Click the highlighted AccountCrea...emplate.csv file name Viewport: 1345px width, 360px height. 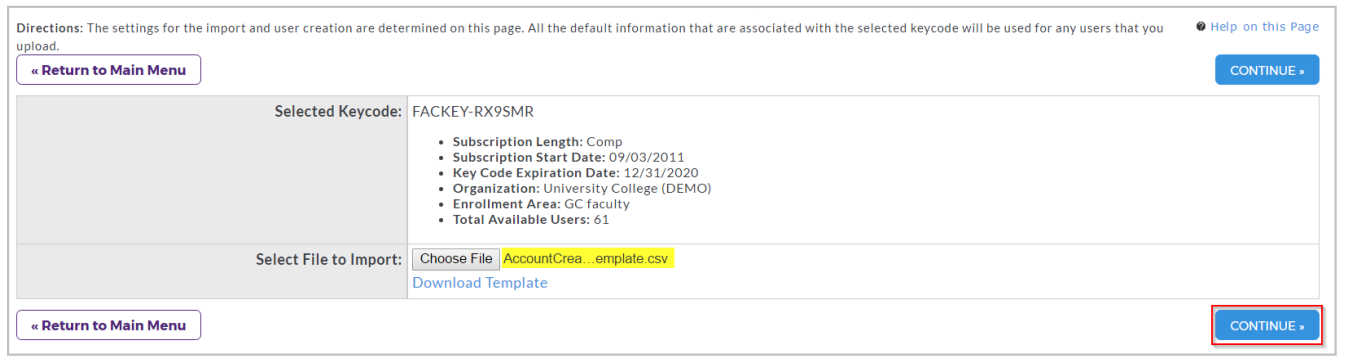point(587,259)
